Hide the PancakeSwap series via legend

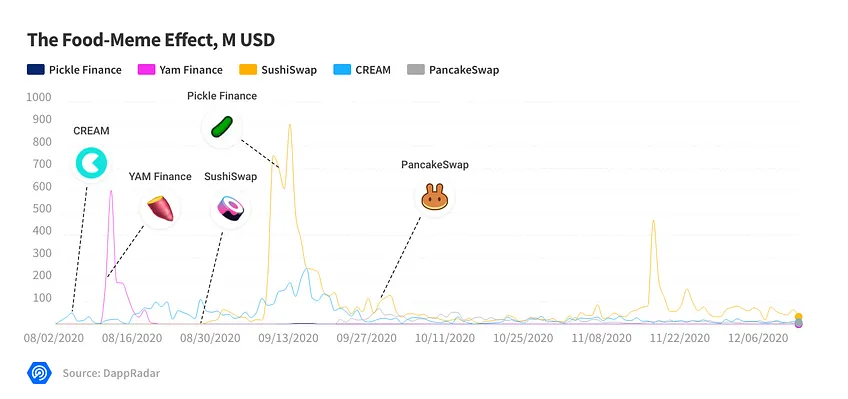(453, 70)
